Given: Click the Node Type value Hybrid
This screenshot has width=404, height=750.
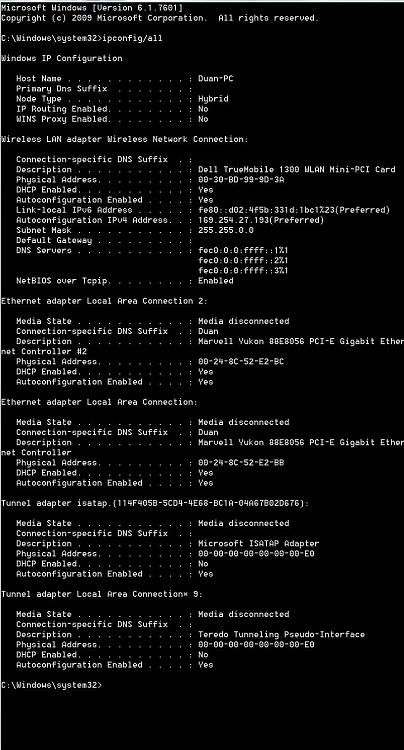Looking at the screenshot, I should pyautogui.click(x=213, y=99).
